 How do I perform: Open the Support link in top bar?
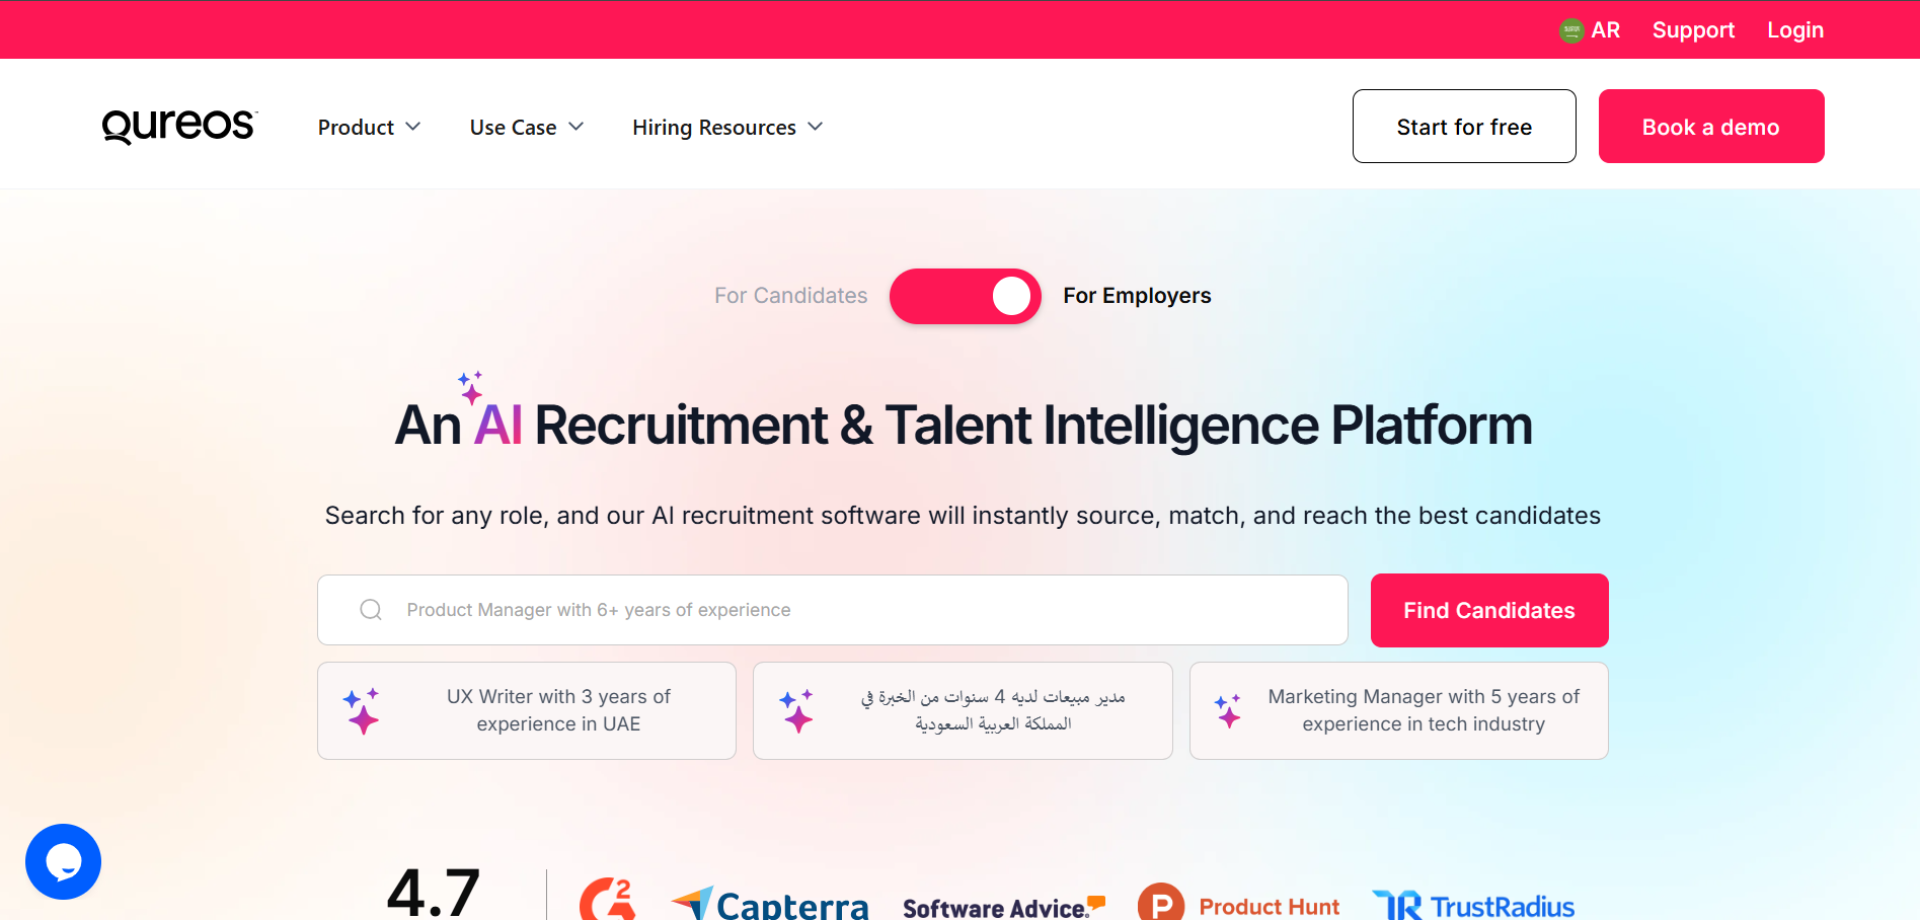click(1693, 30)
